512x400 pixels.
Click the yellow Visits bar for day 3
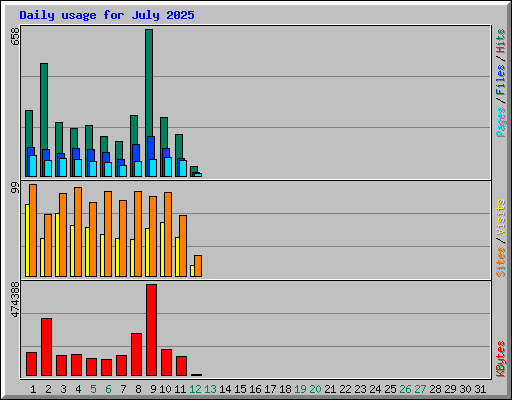tap(57, 245)
